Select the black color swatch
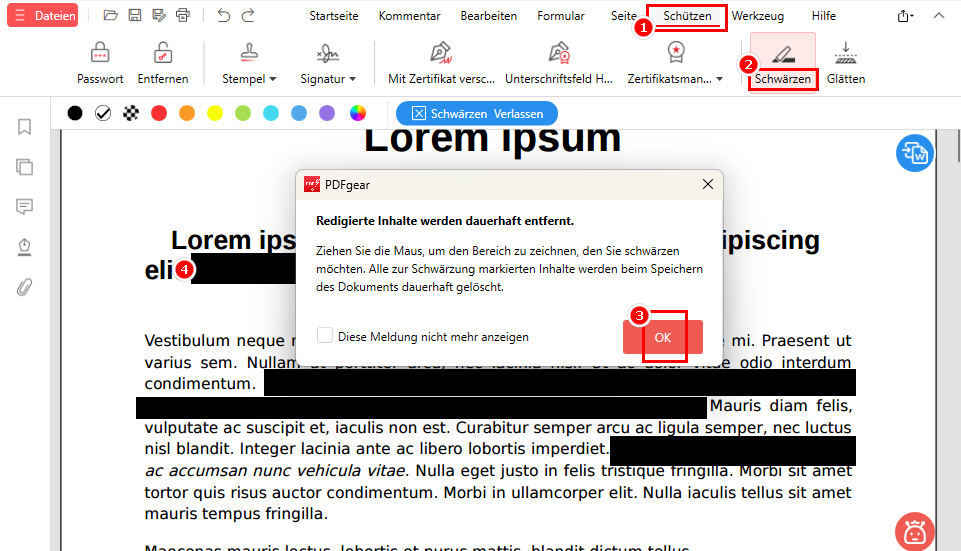 click(x=75, y=113)
